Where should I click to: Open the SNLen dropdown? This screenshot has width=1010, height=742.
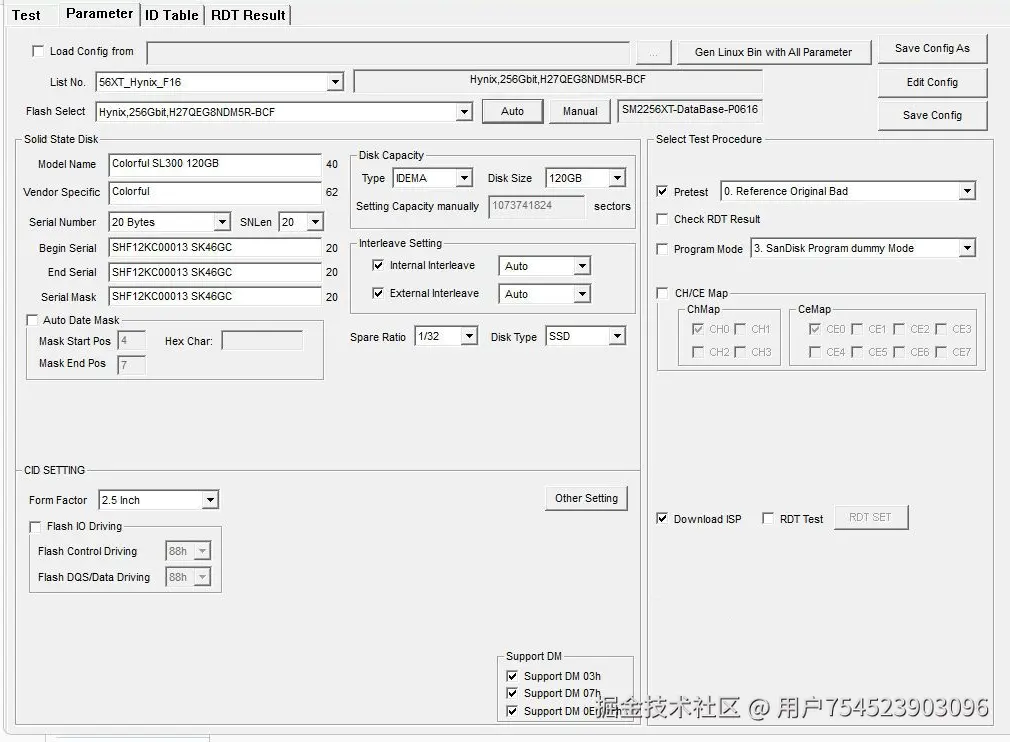point(315,222)
